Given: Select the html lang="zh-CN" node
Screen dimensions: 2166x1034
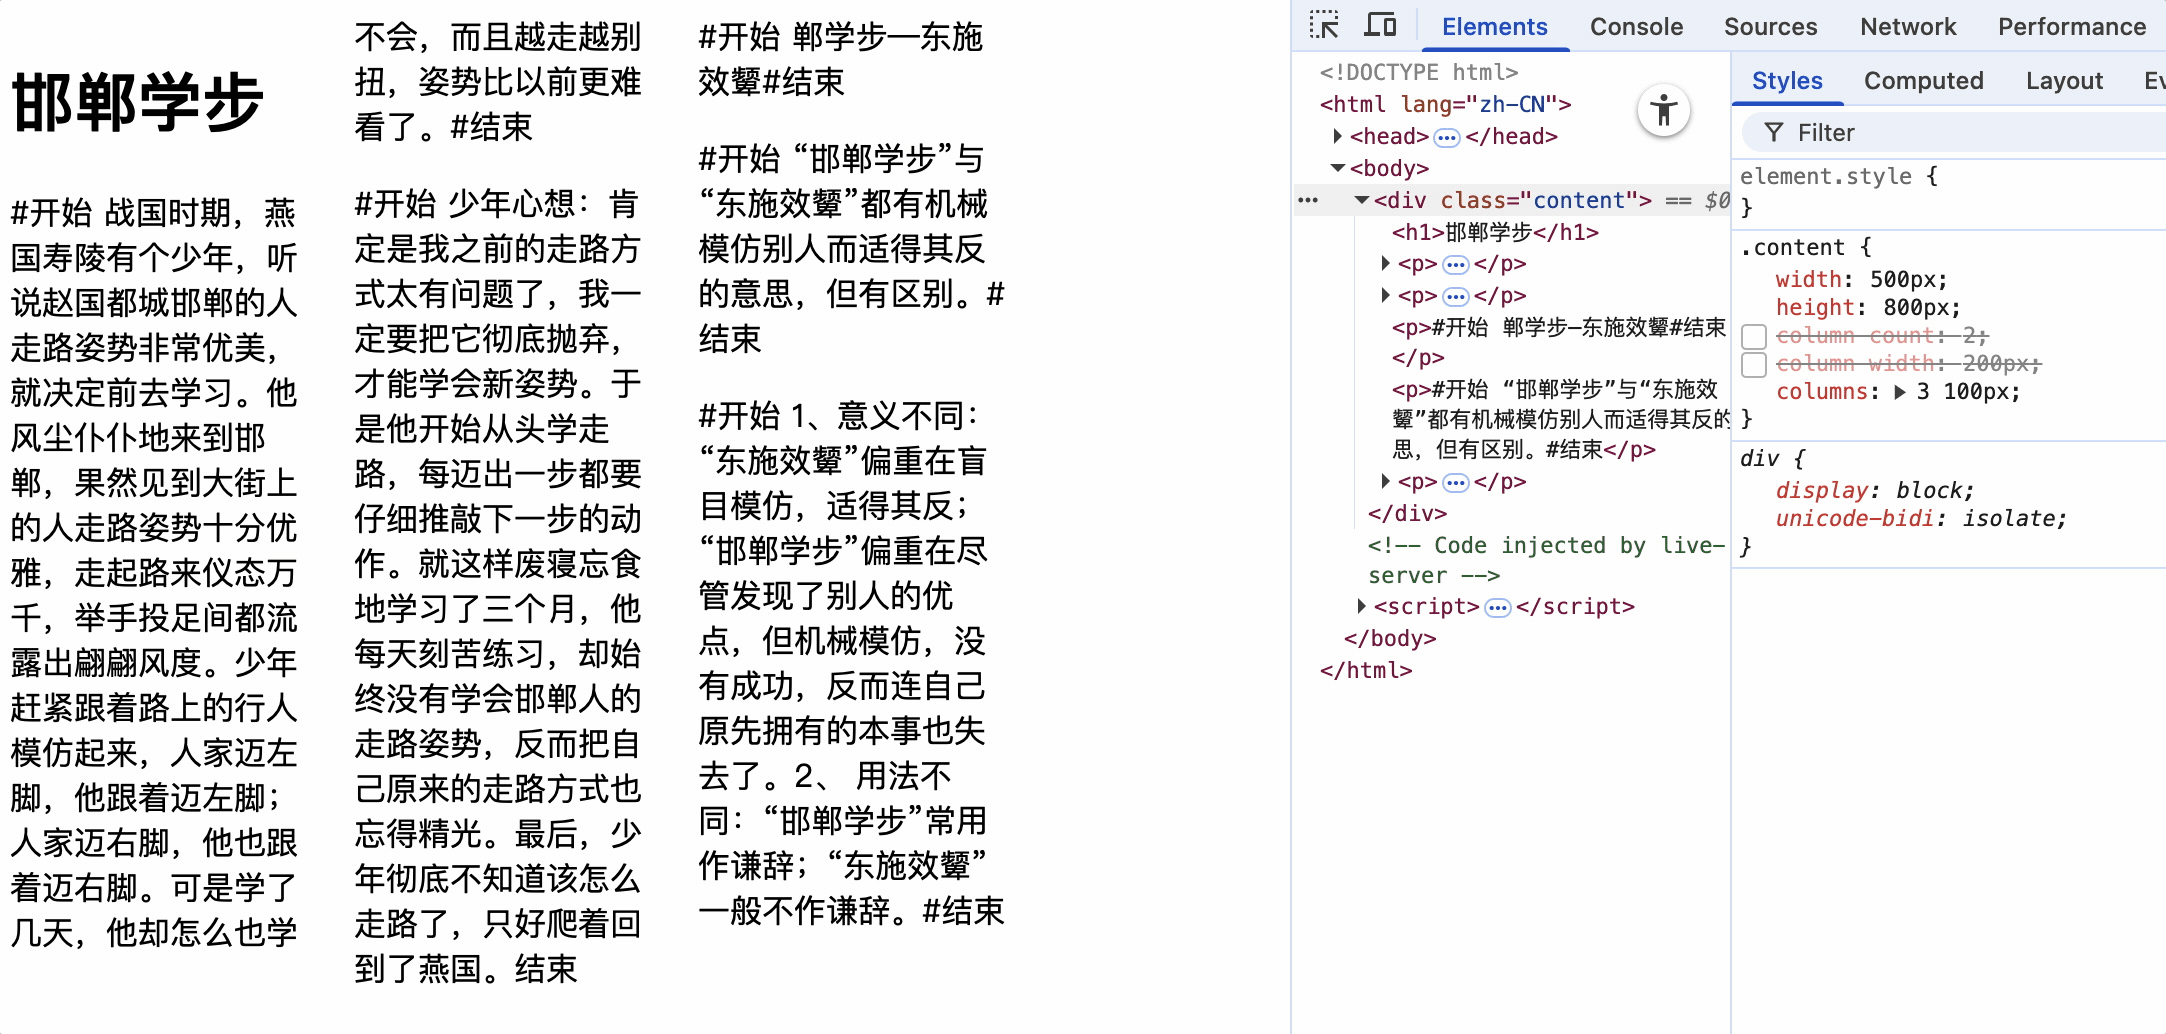Looking at the screenshot, I should (1445, 104).
